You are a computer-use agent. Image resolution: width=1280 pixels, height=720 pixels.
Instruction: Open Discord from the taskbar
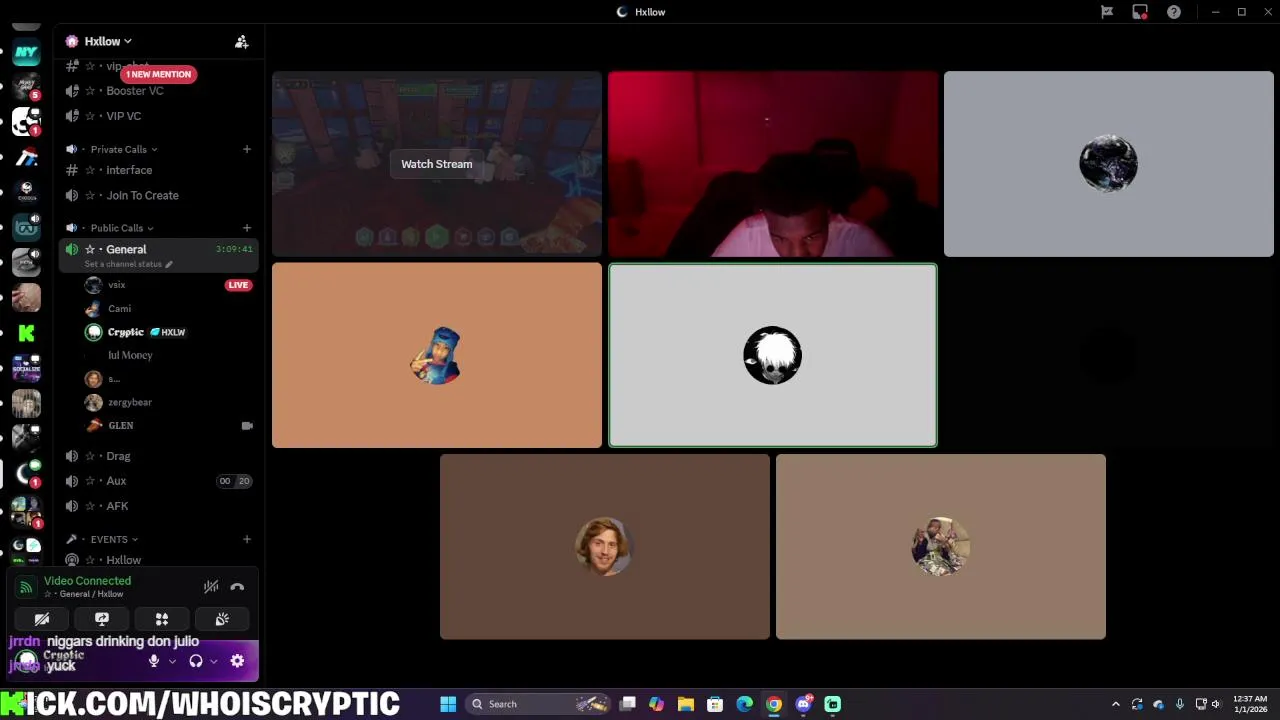[x=803, y=704]
